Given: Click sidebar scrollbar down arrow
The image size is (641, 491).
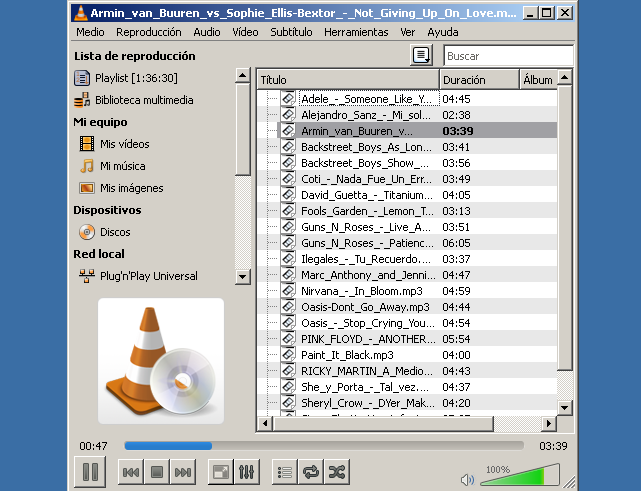Looking at the screenshot, I should point(243,276).
